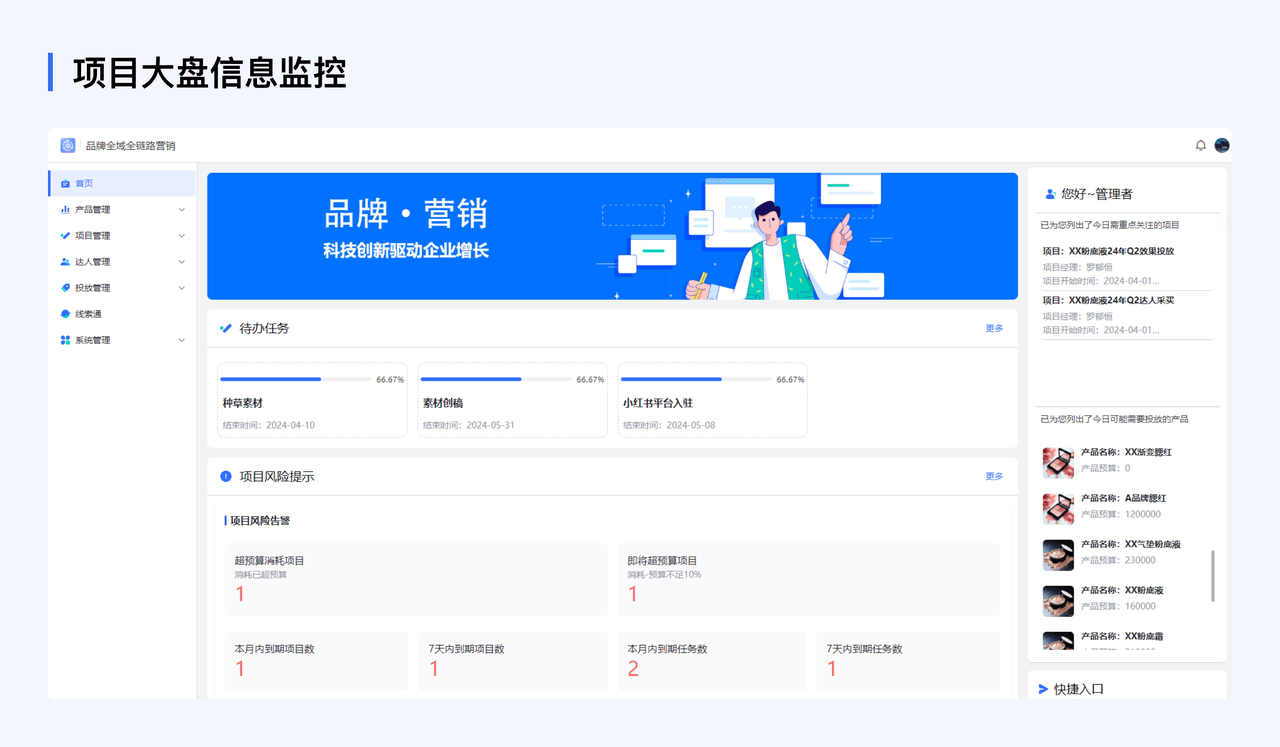1280x747 pixels.
Task: Click 更多 link in 项目风险提示
Action: (x=994, y=476)
